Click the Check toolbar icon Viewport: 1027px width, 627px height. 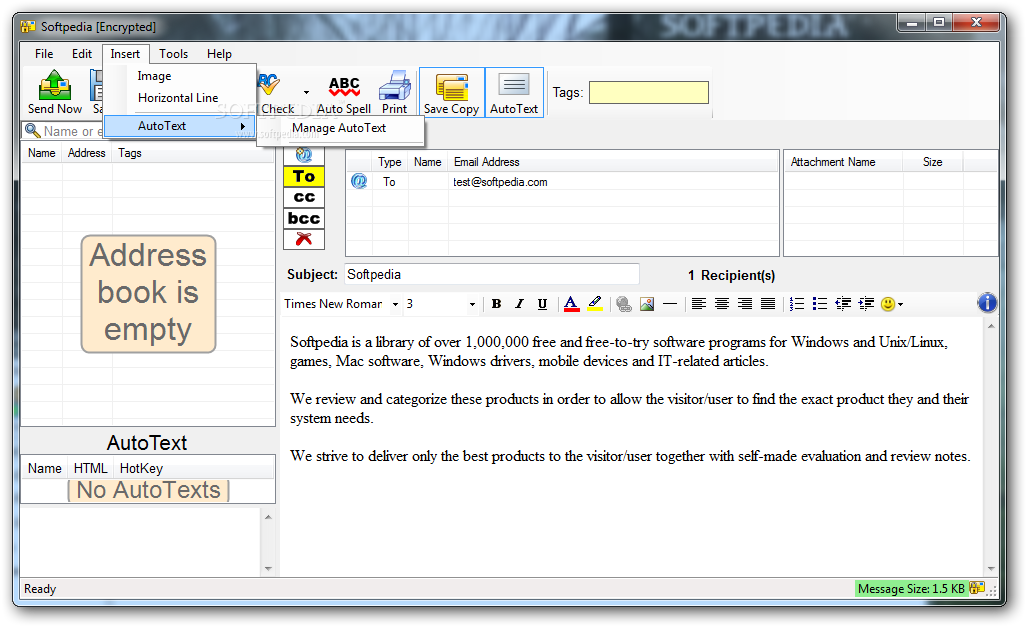pos(276,92)
